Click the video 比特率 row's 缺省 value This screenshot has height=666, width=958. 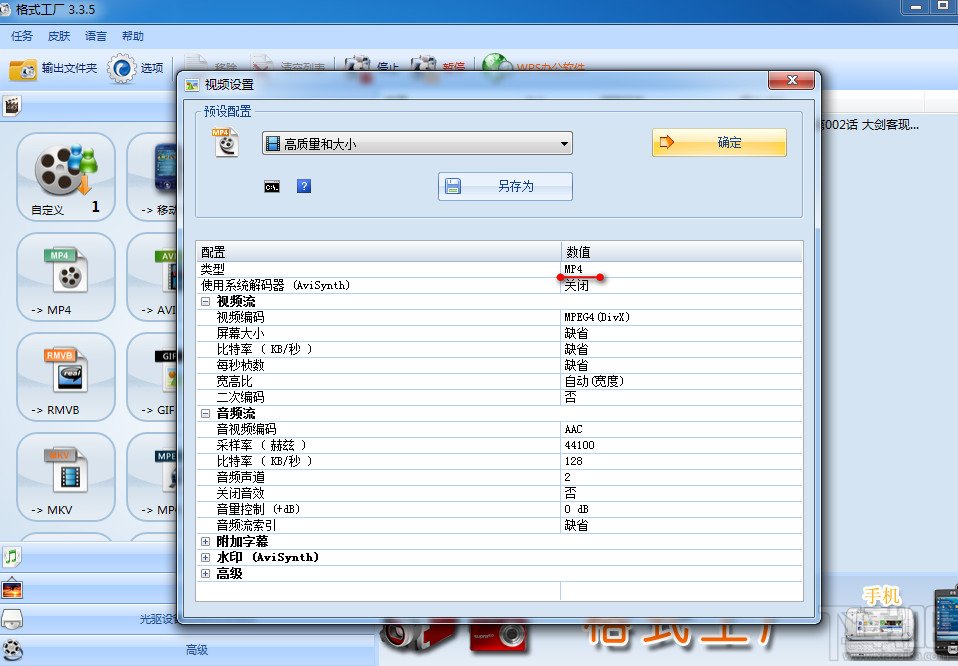coord(681,349)
